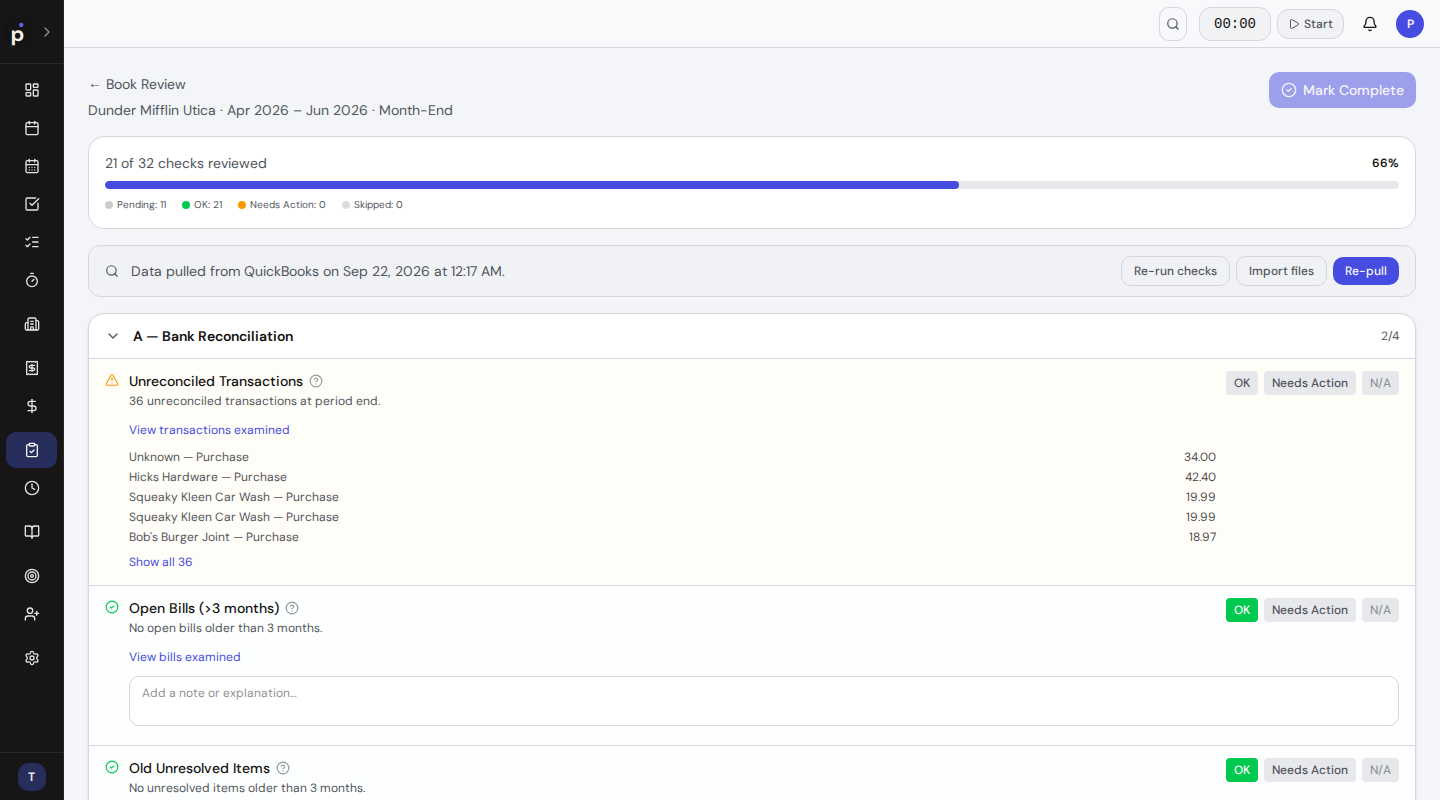Set Open Bills check to Needs Action
The width and height of the screenshot is (1440, 800).
point(1310,610)
